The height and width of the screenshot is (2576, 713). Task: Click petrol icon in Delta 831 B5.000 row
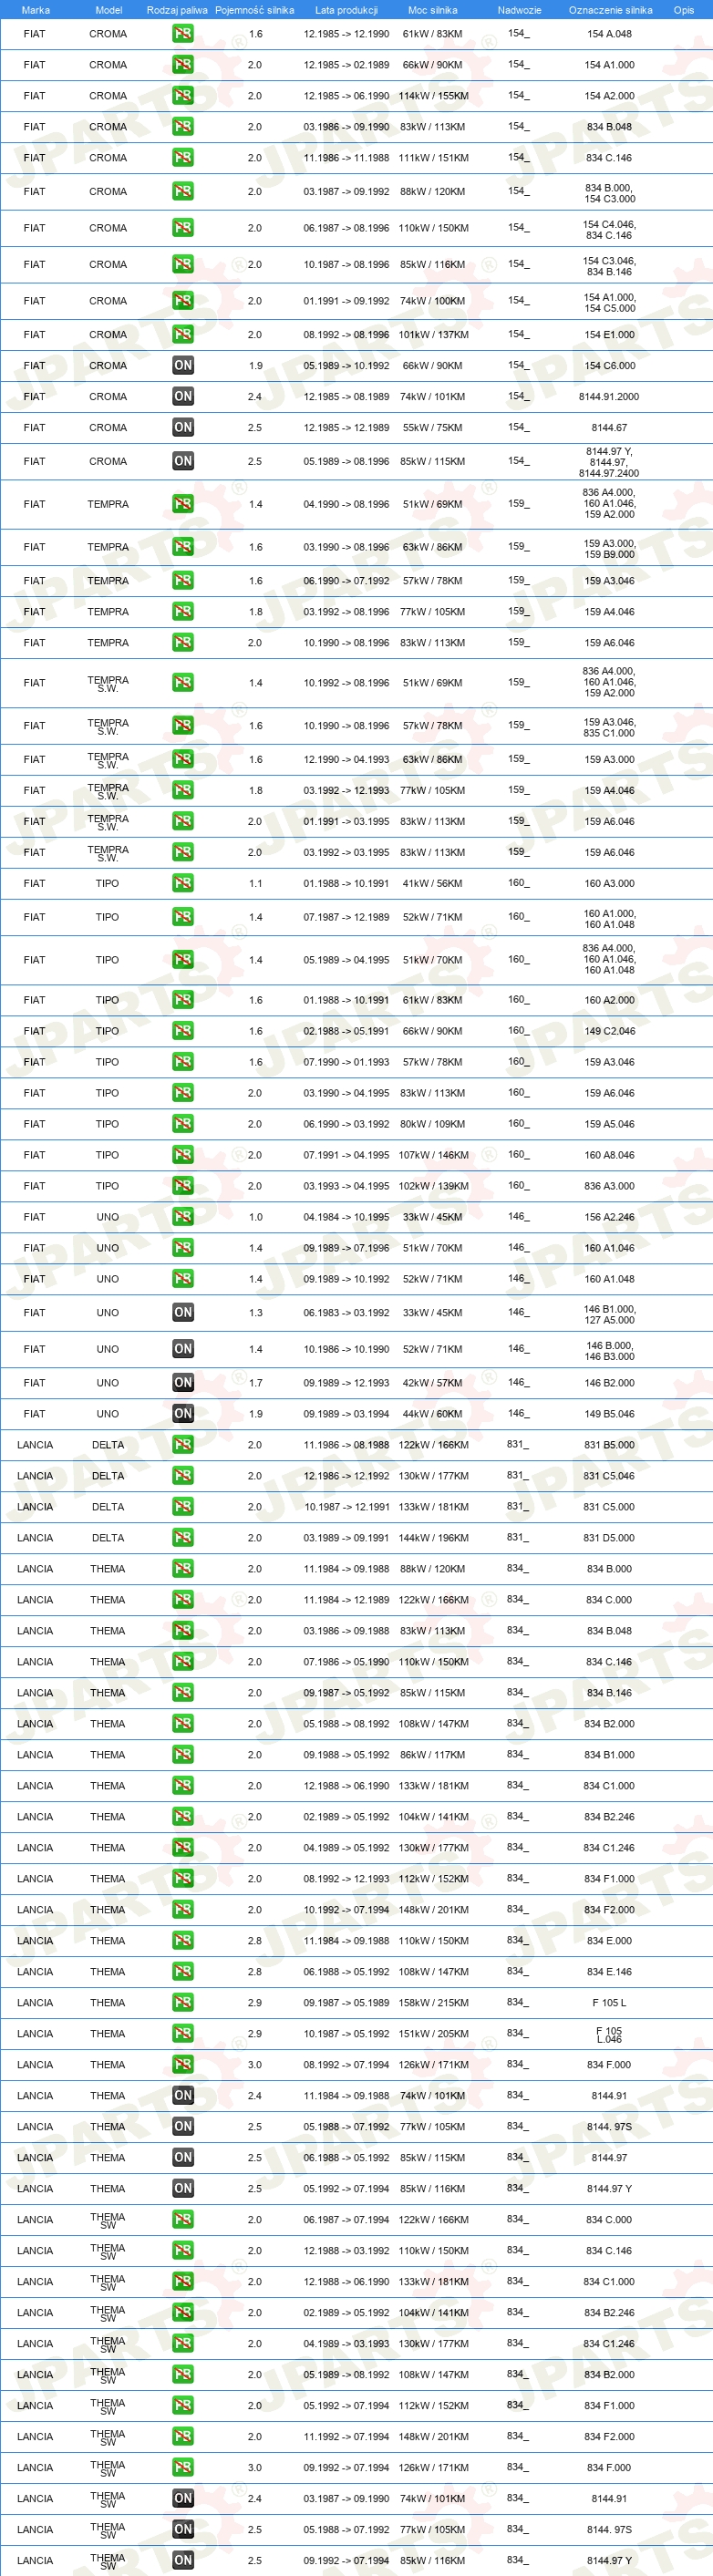pos(183,1445)
